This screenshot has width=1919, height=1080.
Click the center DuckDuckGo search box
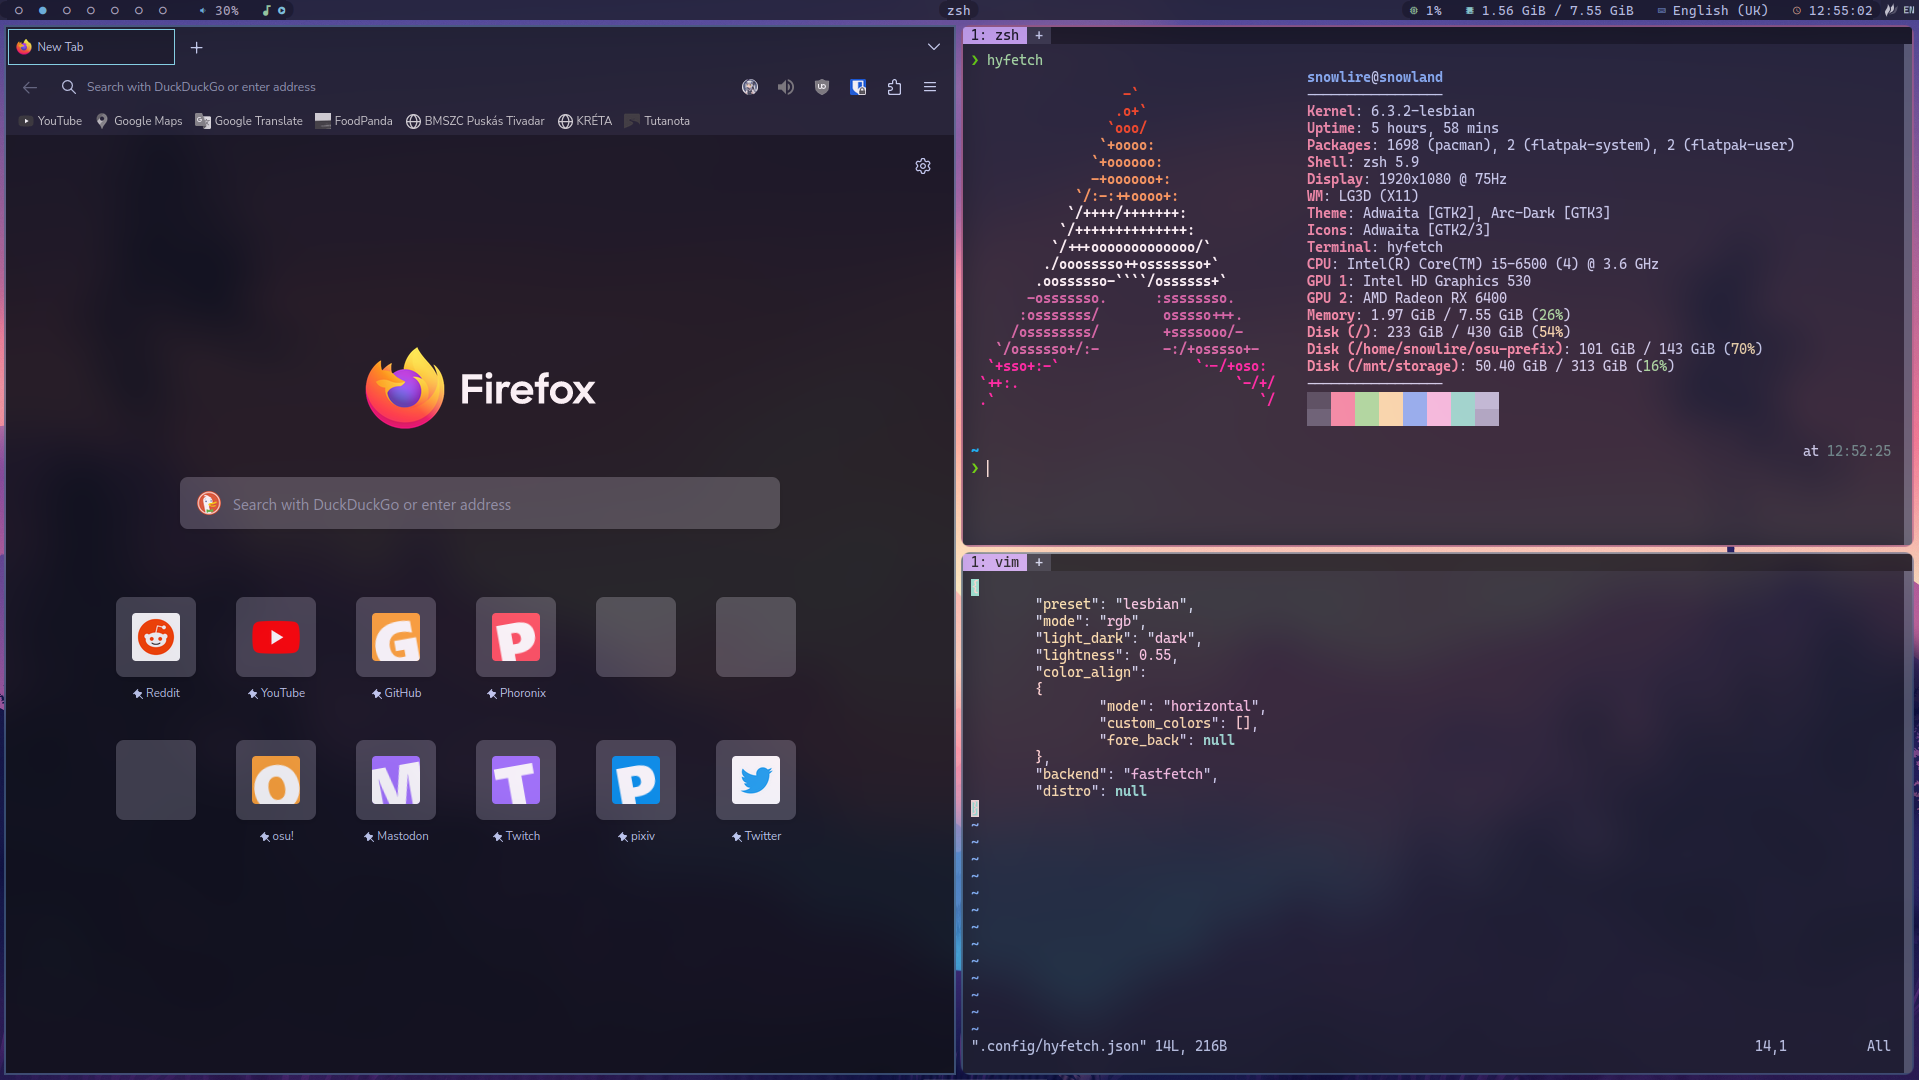click(x=480, y=503)
